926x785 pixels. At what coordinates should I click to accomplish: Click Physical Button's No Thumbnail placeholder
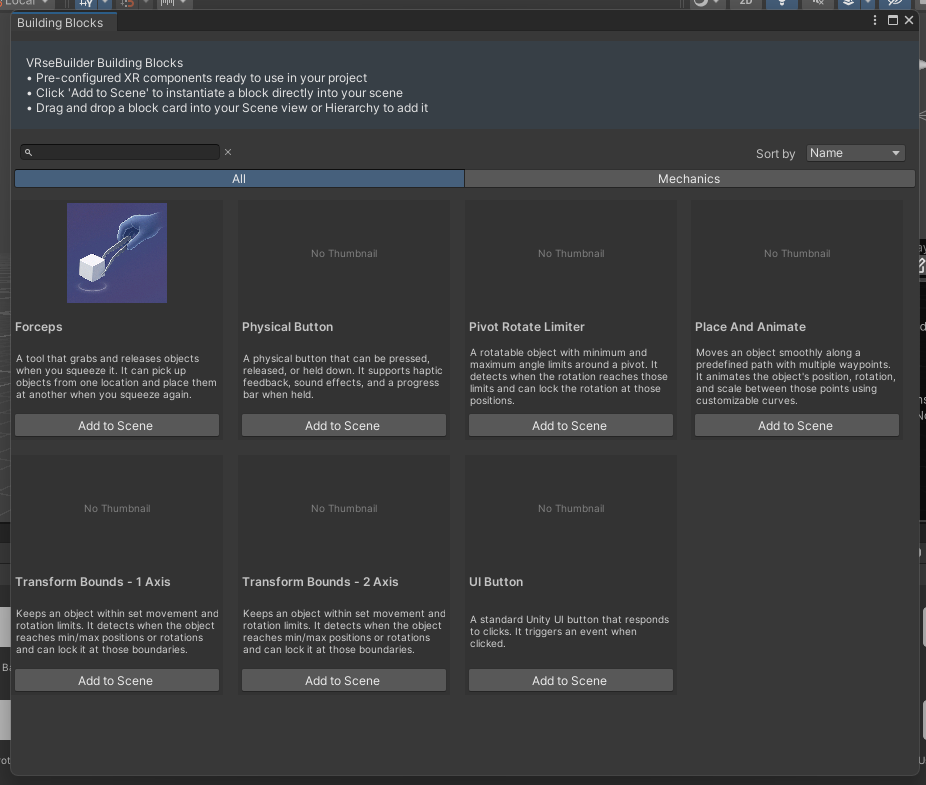344,253
